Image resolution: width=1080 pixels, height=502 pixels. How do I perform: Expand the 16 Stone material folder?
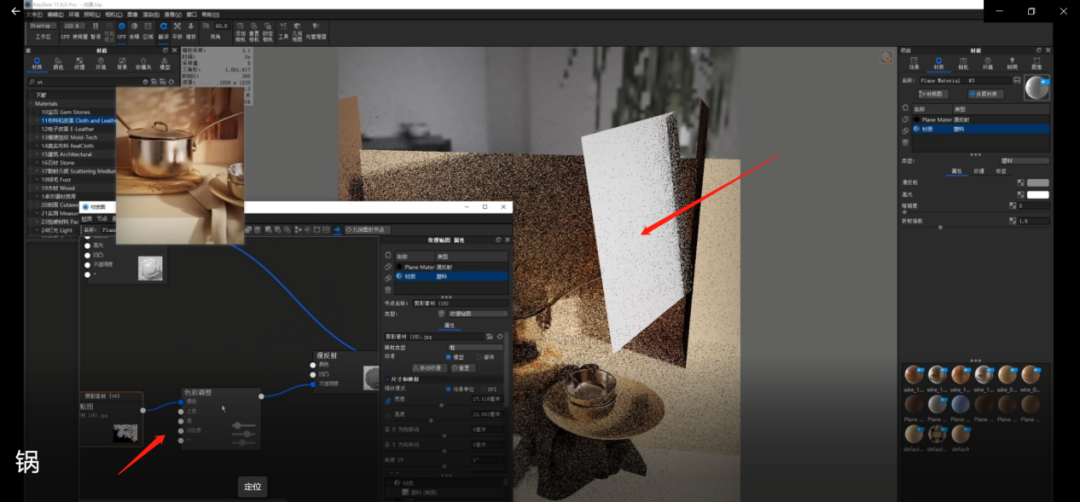(x=38, y=162)
